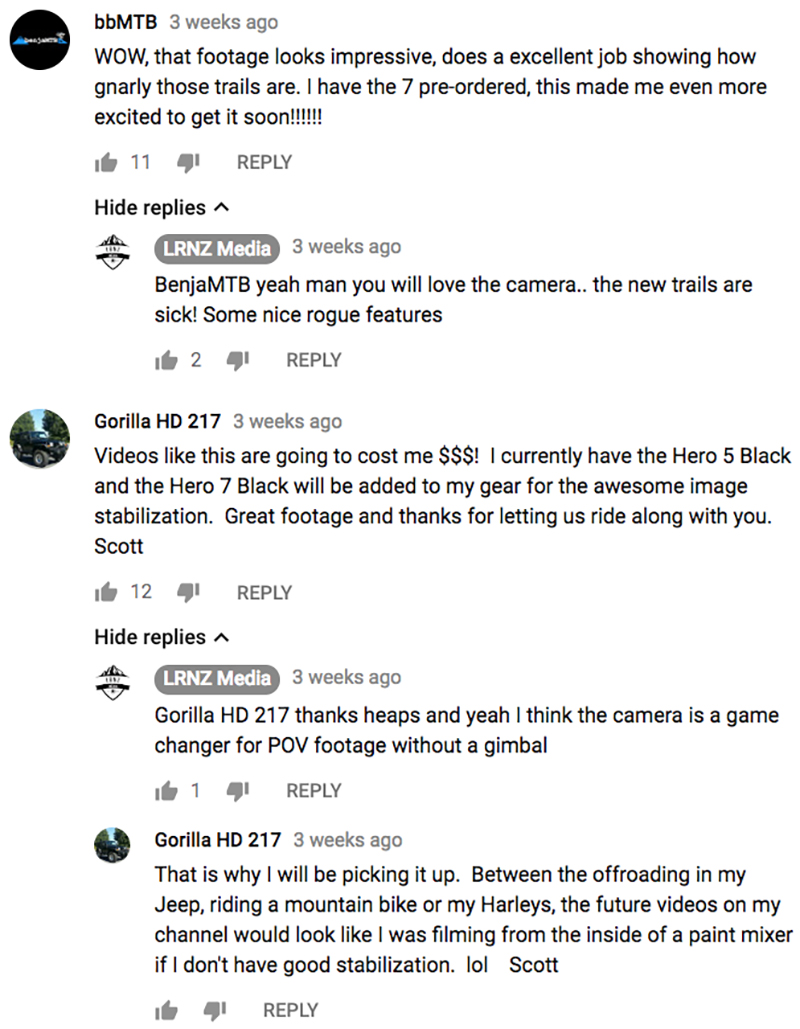Like LRNZ Media's reply to BenjaMTB
The image size is (800, 1029).
click(166, 360)
